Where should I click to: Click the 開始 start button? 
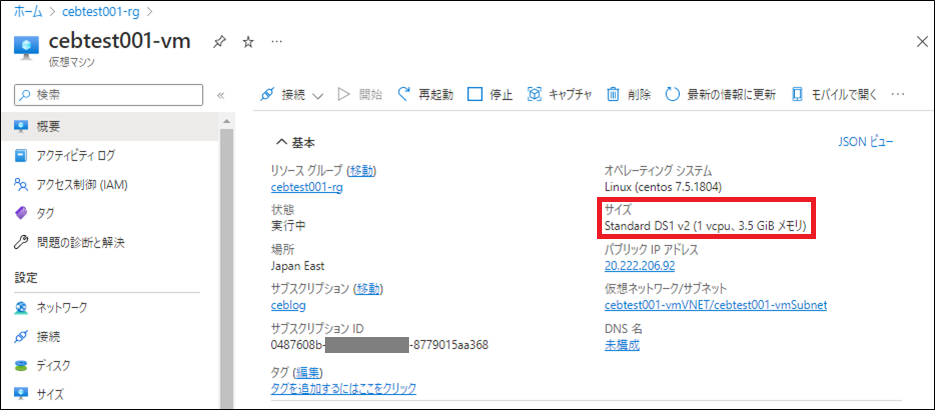[360, 94]
